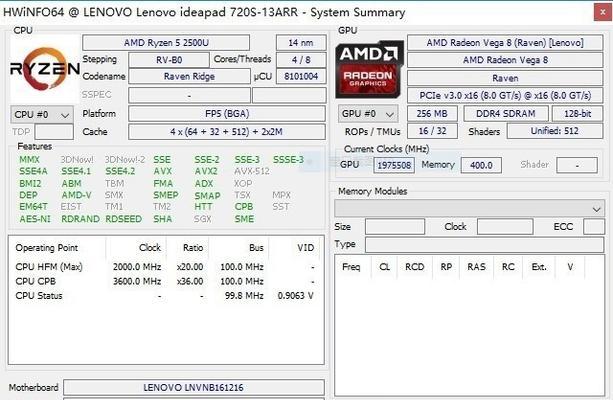Click the 3600.0 MHz clock value
613x400 pixels.
coord(137,282)
